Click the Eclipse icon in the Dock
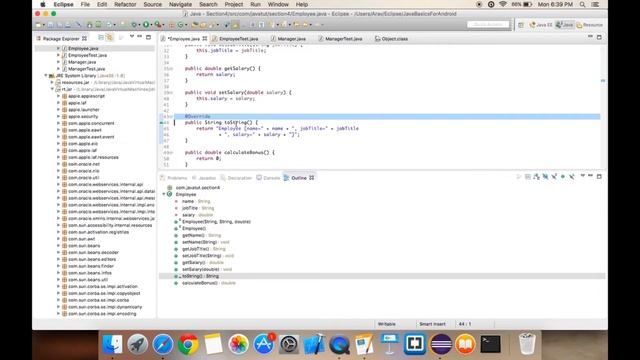Screen dimensions: 640x360 pyautogui.click(x=440, y=344)
